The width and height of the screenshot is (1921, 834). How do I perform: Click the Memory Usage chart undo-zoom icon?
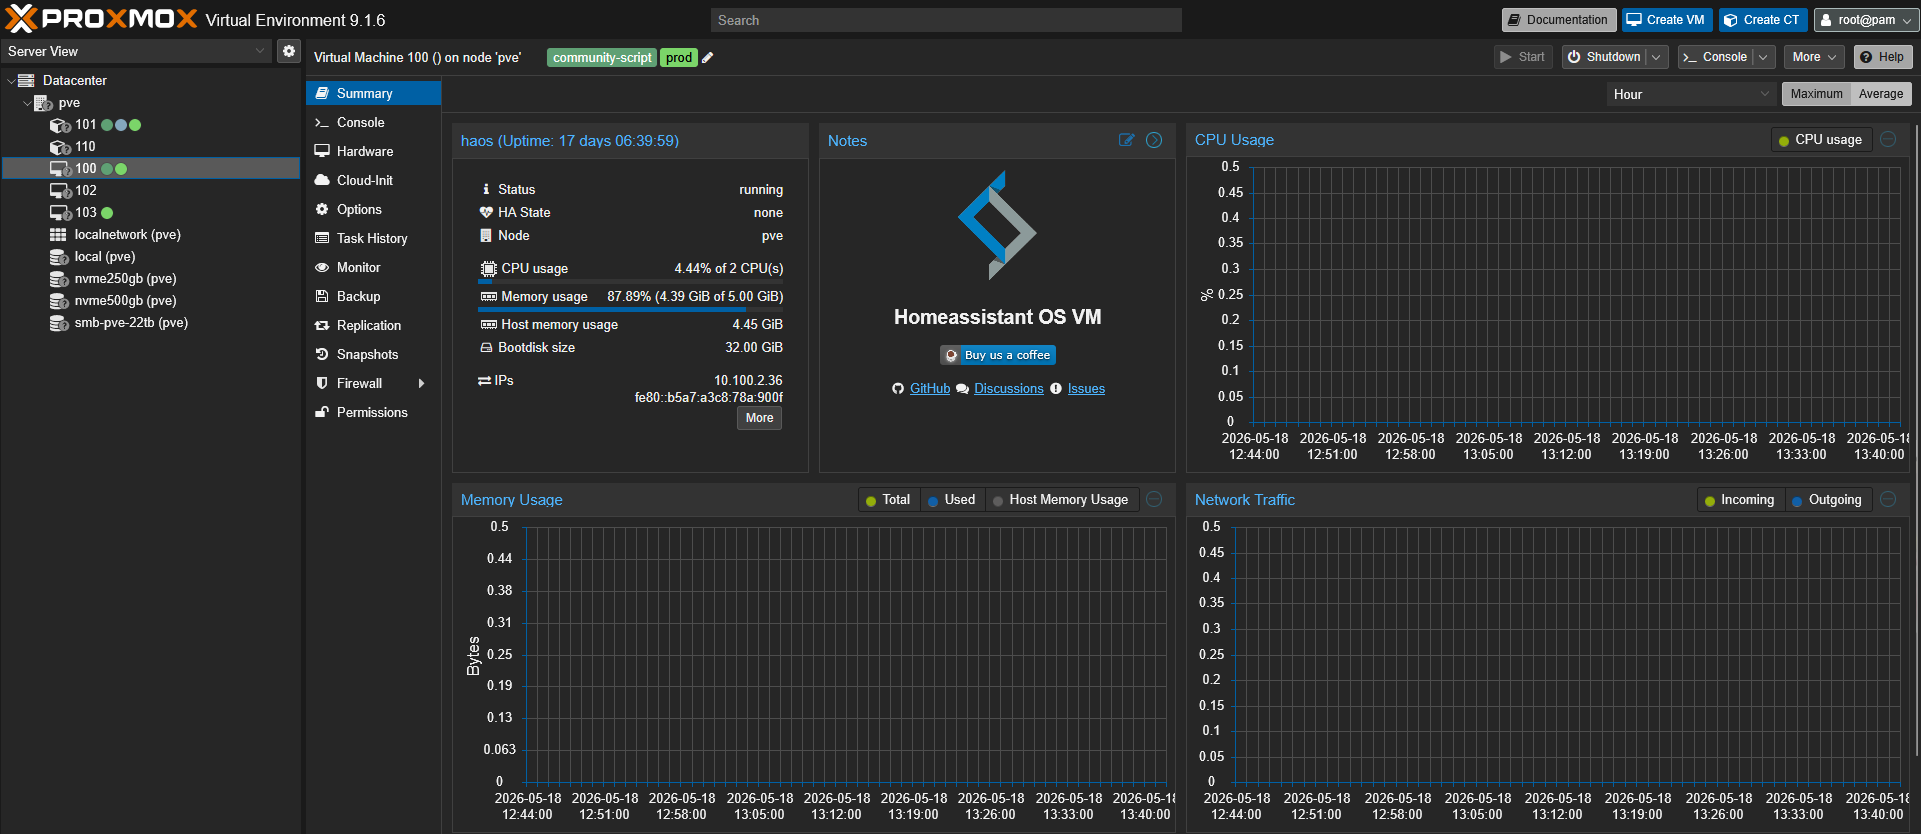tap(1154, 499)
